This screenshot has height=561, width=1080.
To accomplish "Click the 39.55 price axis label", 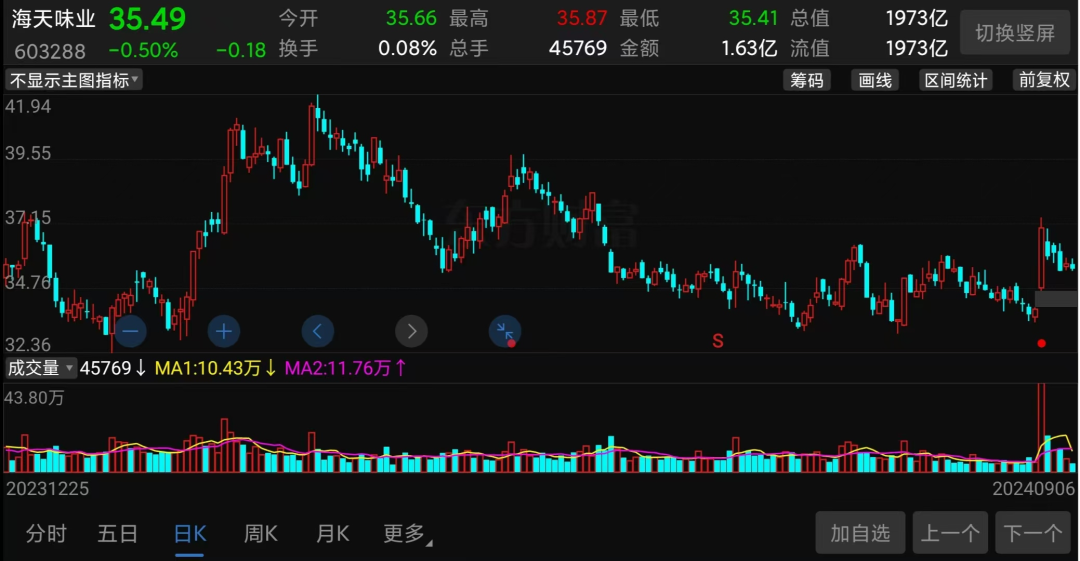I will (x=28, y=153).
